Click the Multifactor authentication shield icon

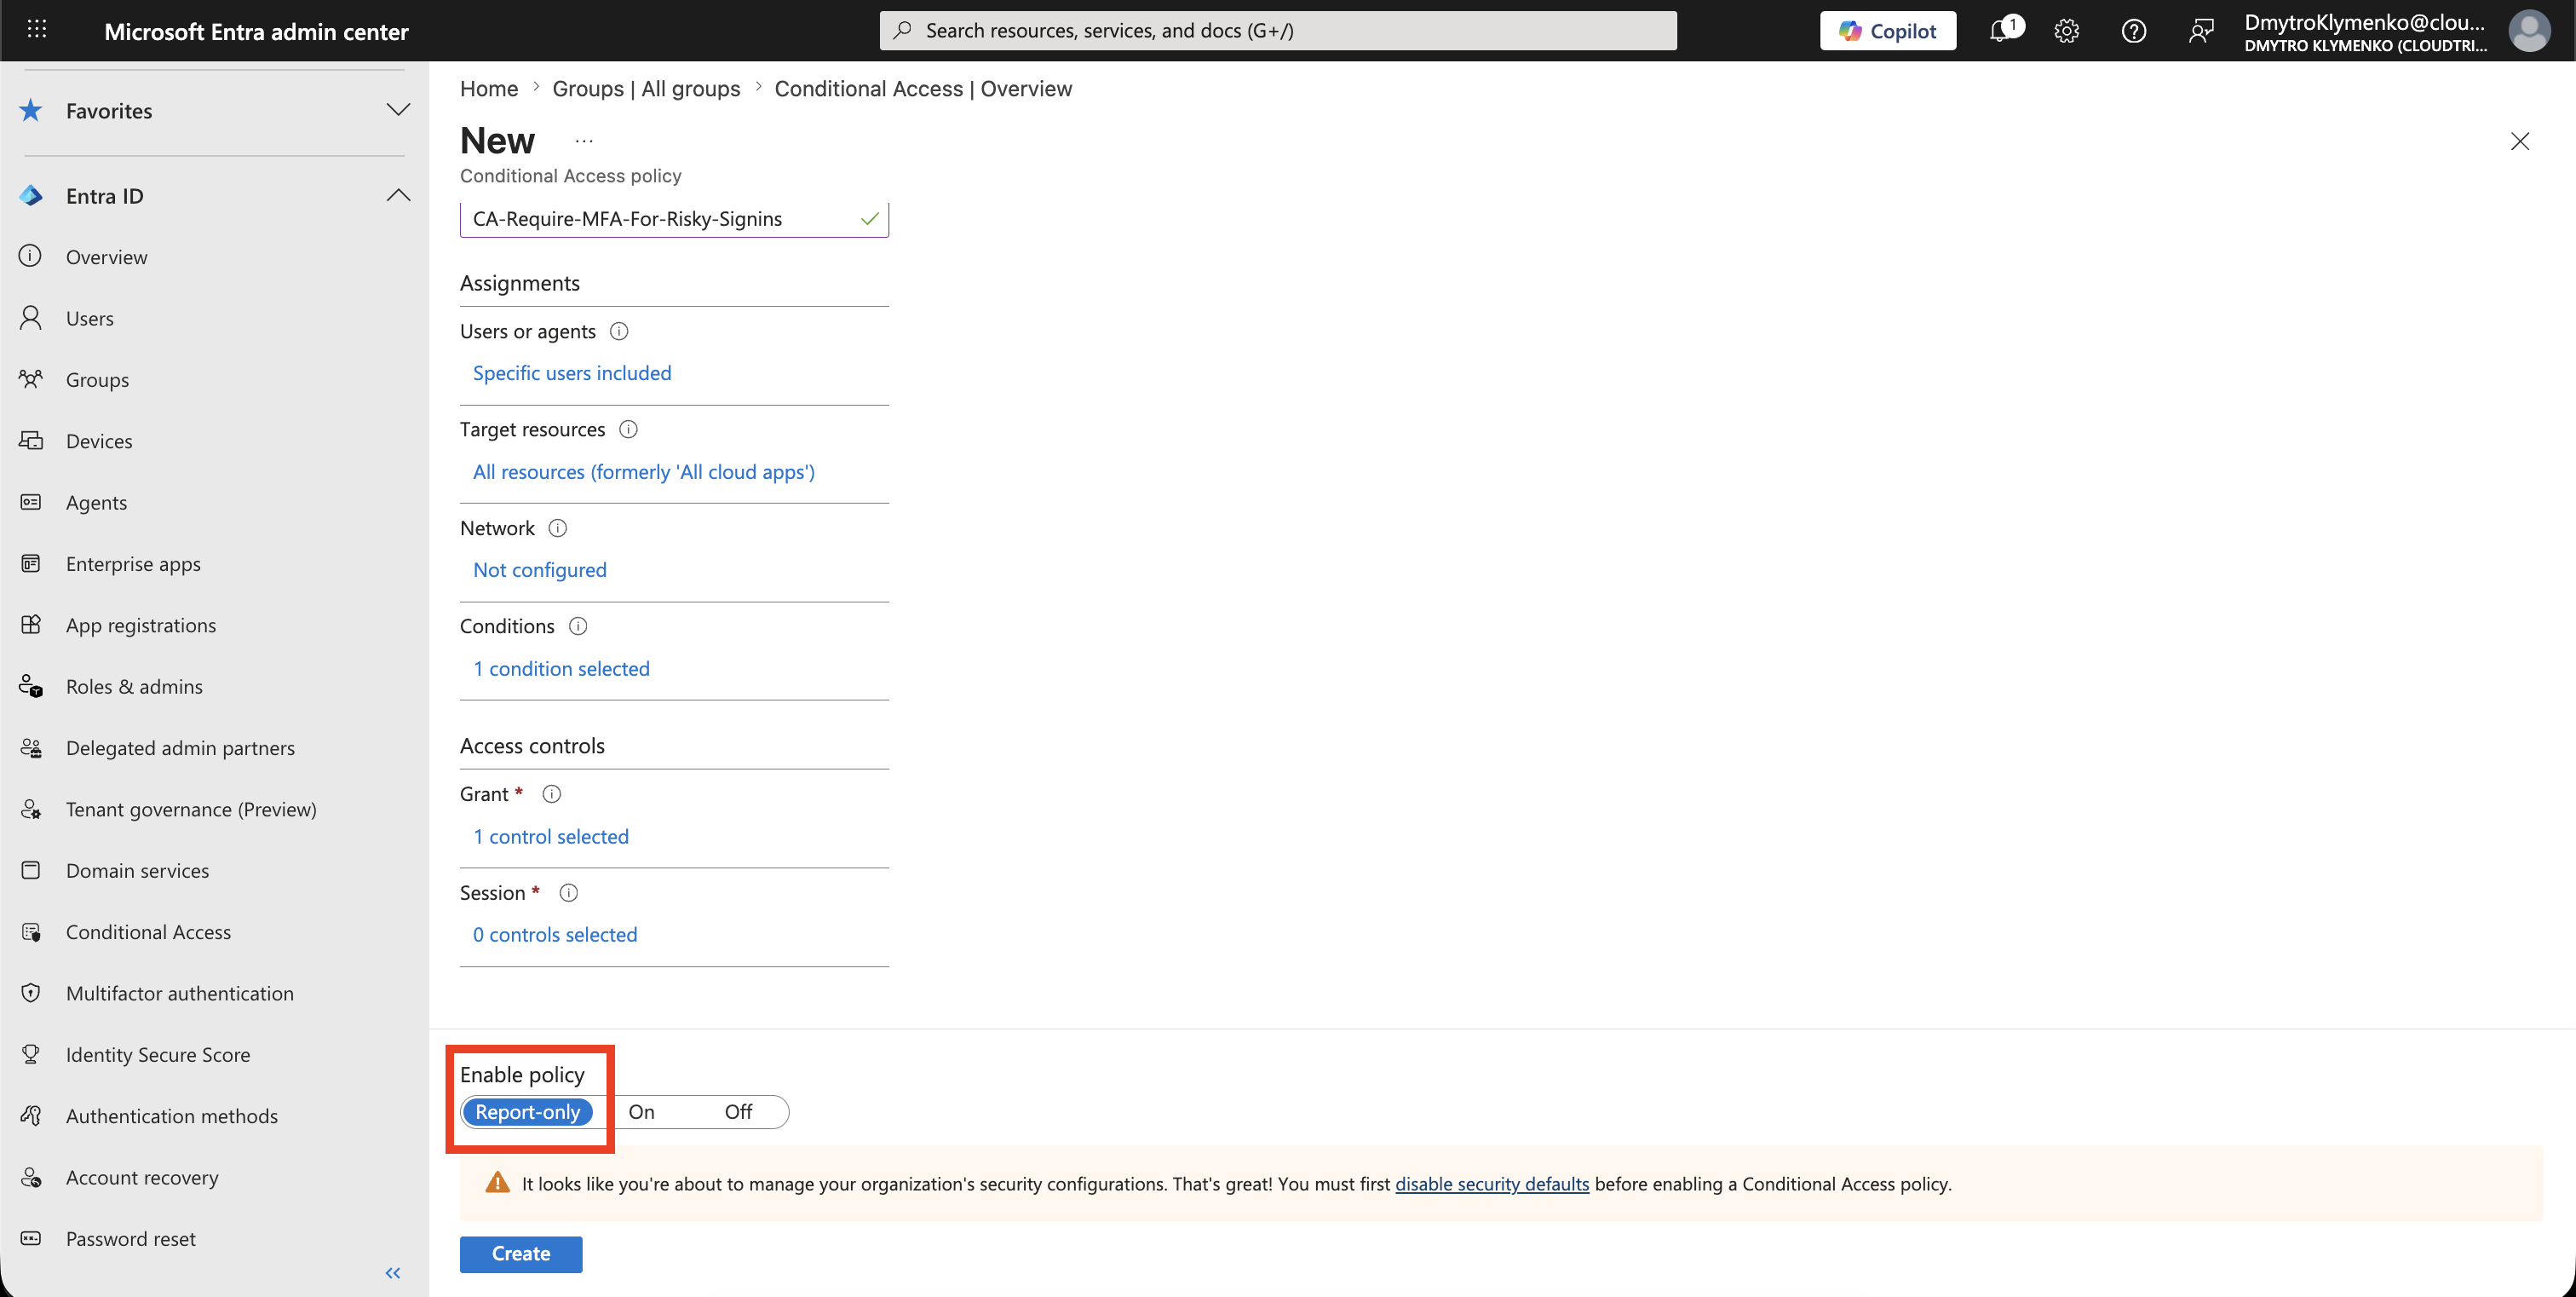31,993
